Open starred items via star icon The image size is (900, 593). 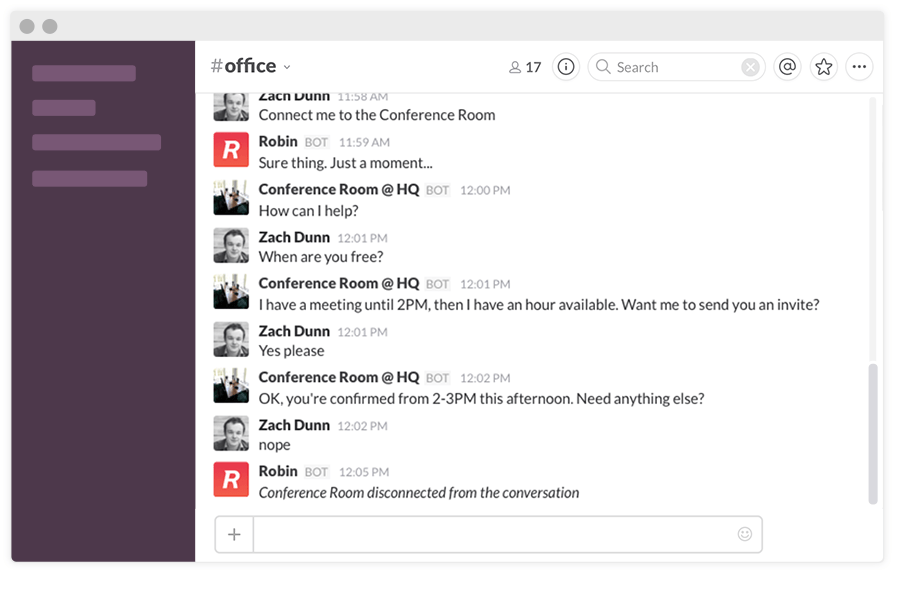pos(823,67)
